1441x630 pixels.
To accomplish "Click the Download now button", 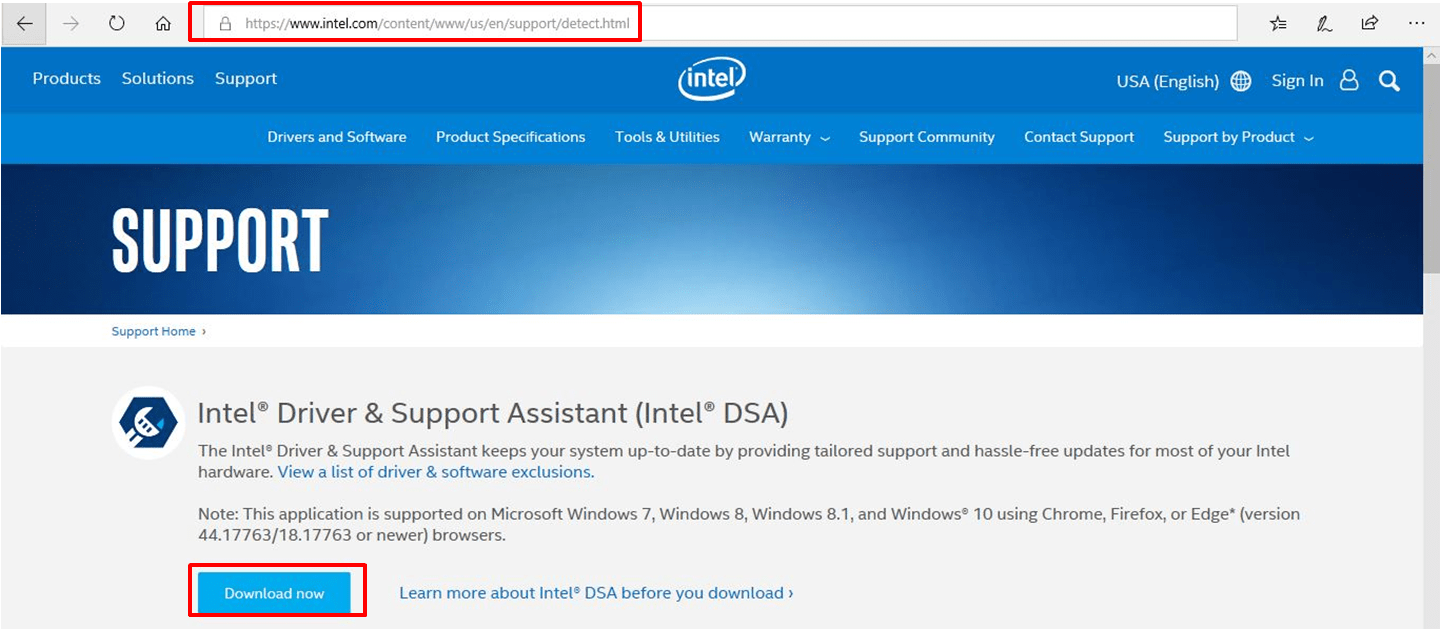I will click(x=273, y=592).
